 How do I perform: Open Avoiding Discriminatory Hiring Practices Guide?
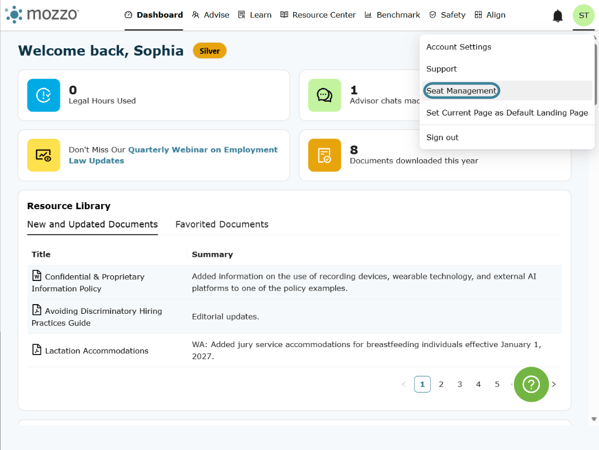[x=97, y=317]
